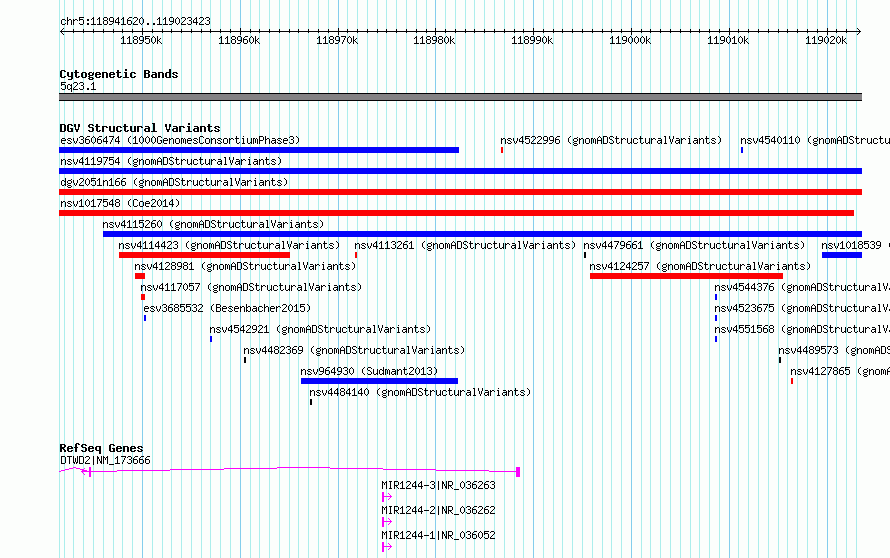Screen dimensions: 890x558
Task: Open the nsv4540110 variant label
Action: tap(815, 140)
